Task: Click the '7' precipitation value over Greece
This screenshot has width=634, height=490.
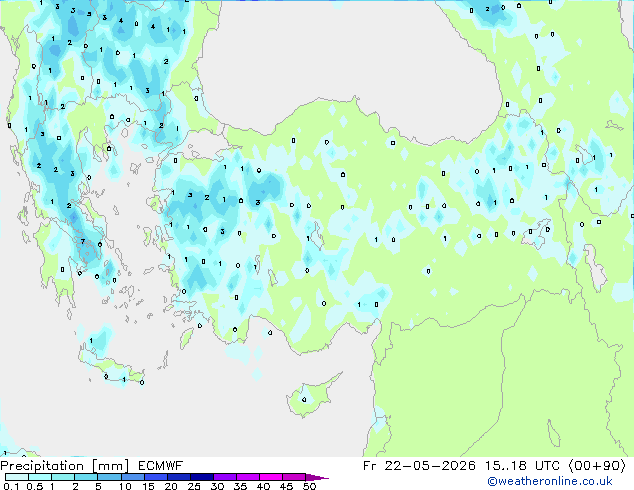Action: [82, 242]
